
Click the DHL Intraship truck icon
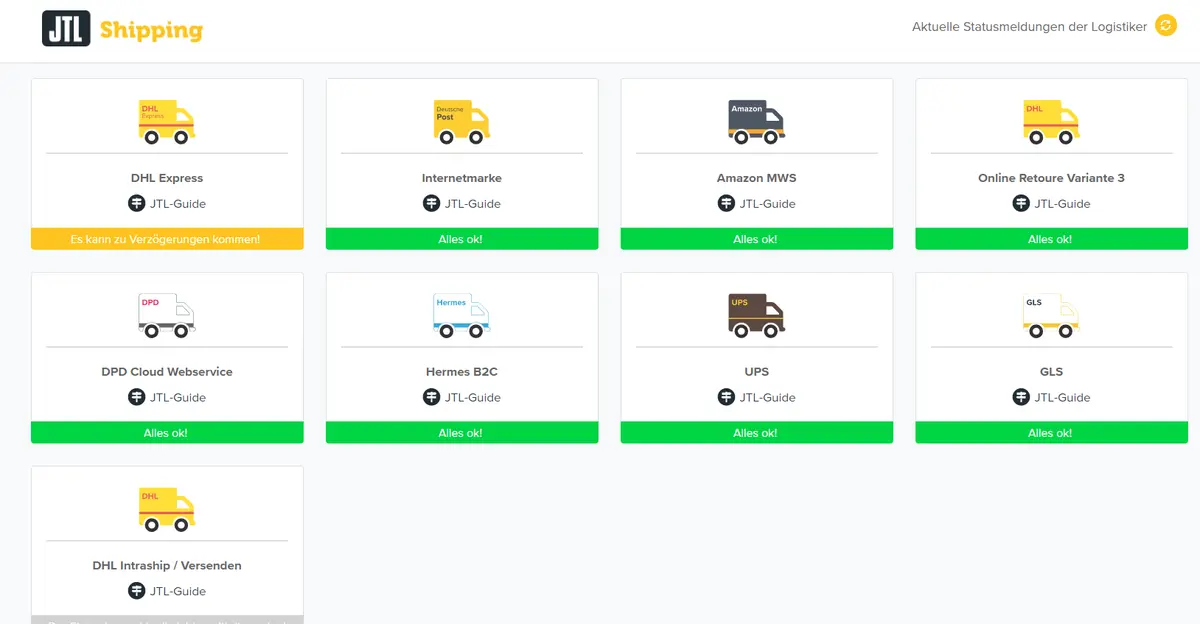167,509
